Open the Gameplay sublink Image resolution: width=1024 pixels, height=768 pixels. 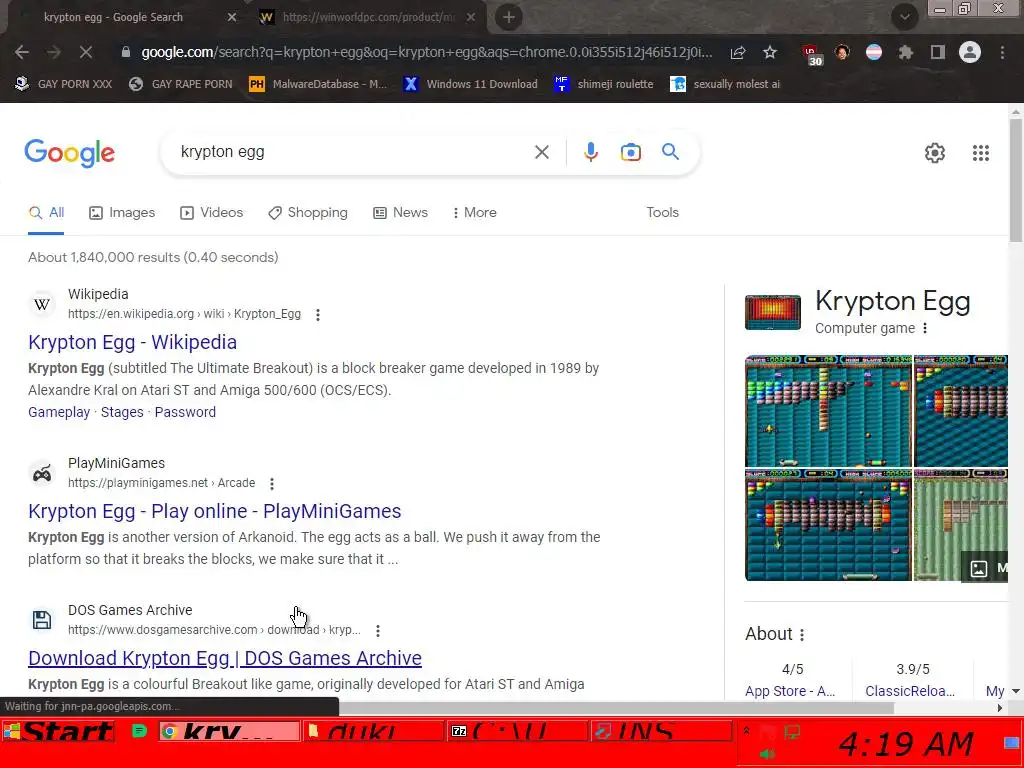[59, 413]
